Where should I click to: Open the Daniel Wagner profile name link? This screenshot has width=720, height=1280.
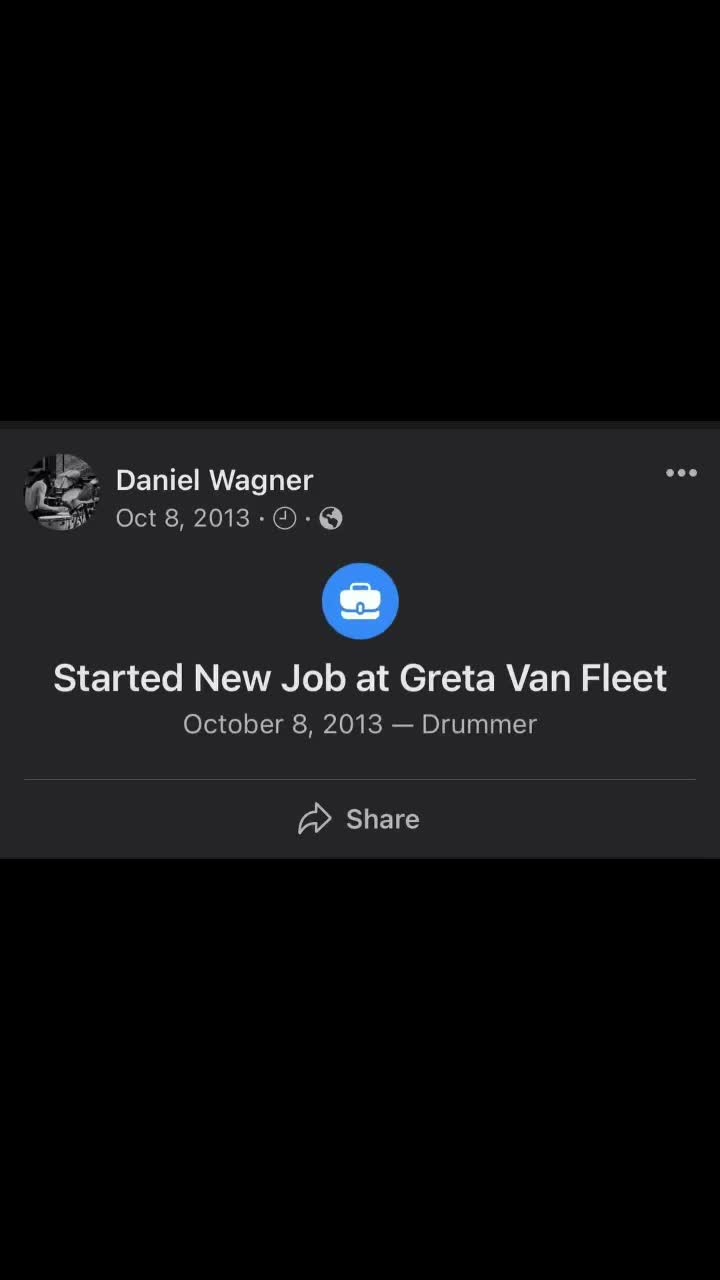coord(214,480)
